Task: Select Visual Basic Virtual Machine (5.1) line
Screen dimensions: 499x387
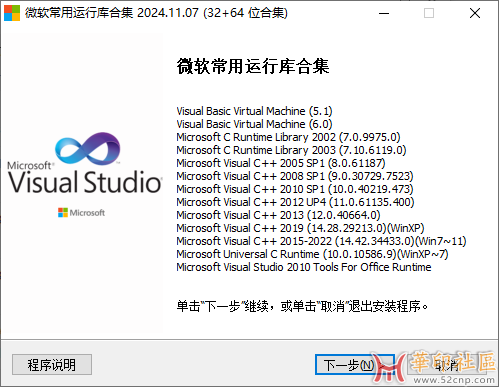Action: point(254,111)
